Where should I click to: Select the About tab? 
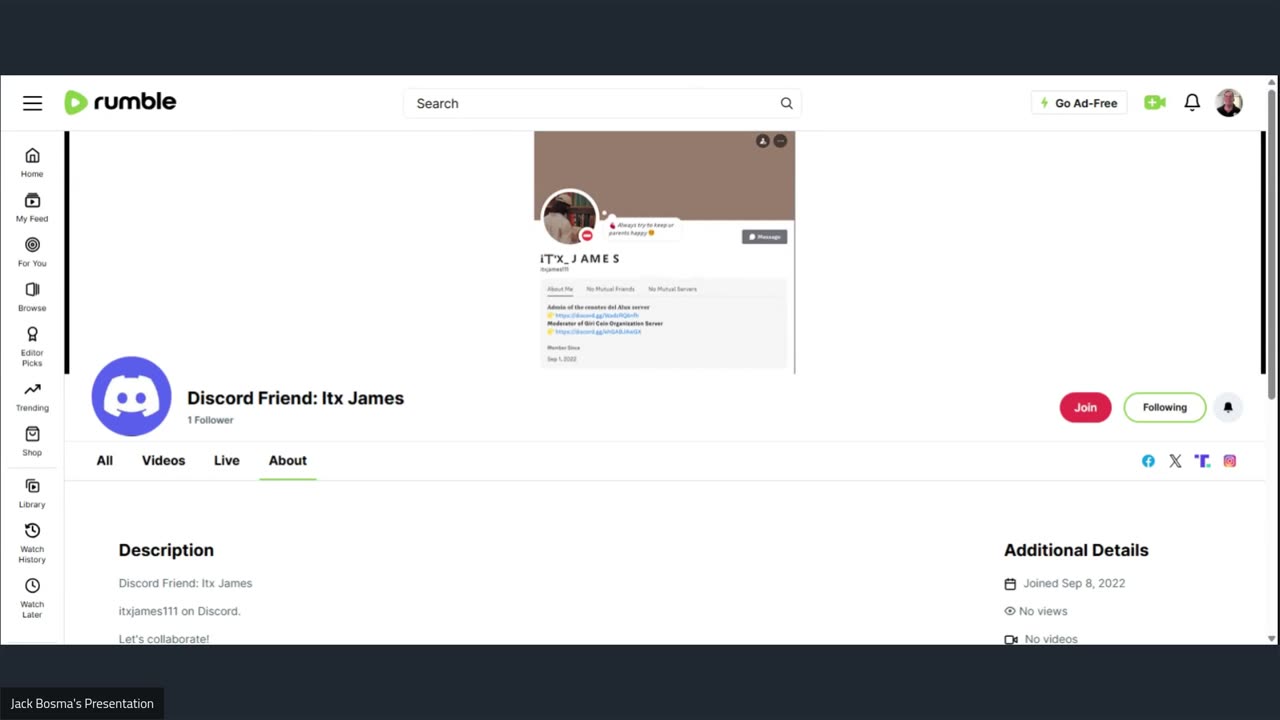point(288,460)
